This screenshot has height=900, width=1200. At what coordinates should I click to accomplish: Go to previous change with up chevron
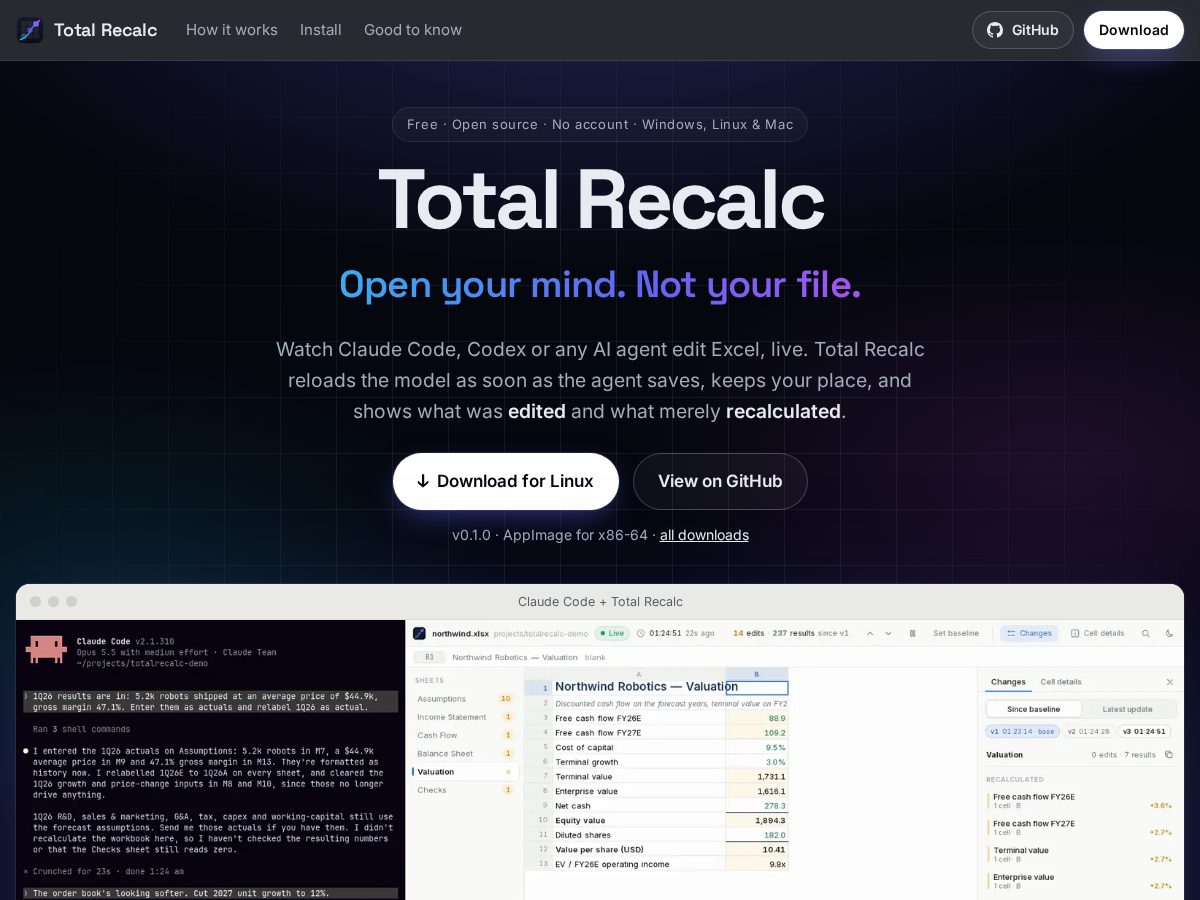point(869,633)
